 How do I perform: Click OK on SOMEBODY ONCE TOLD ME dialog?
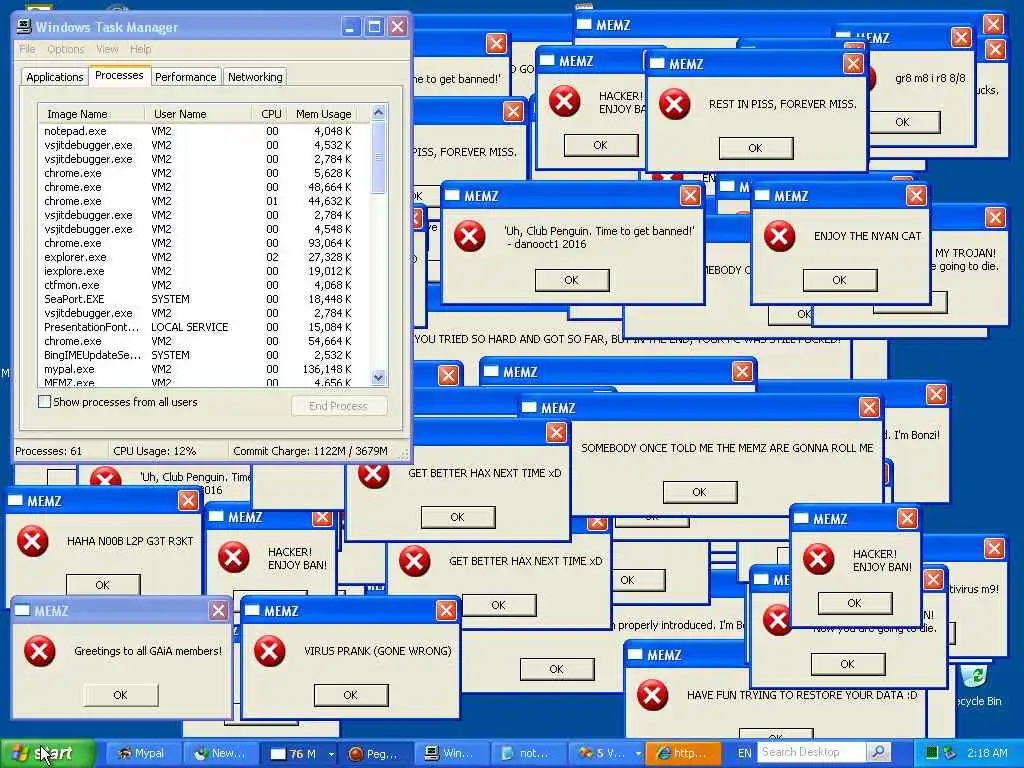pyautogui.click(x=699, y=492)
